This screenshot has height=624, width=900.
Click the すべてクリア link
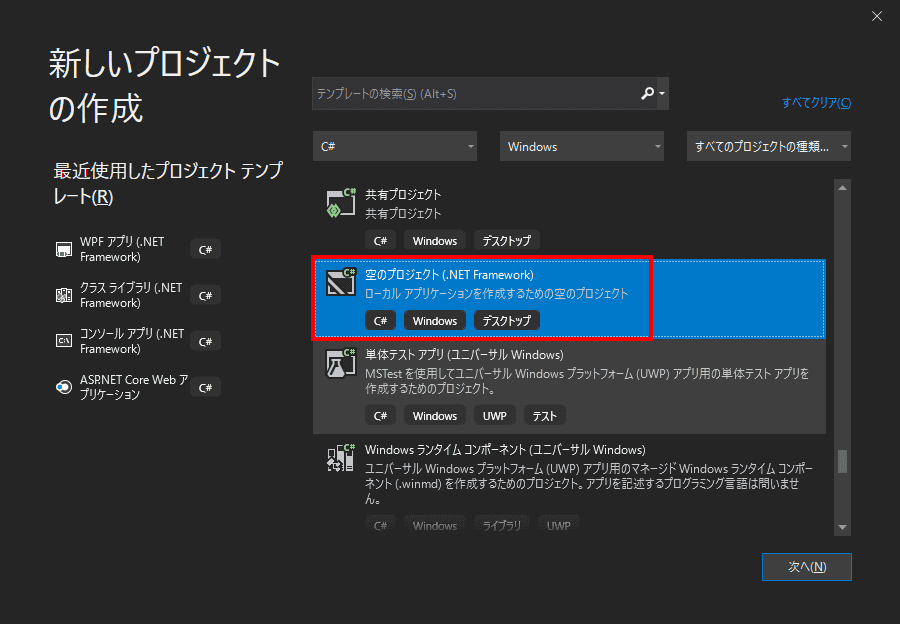tap(816, 102)
